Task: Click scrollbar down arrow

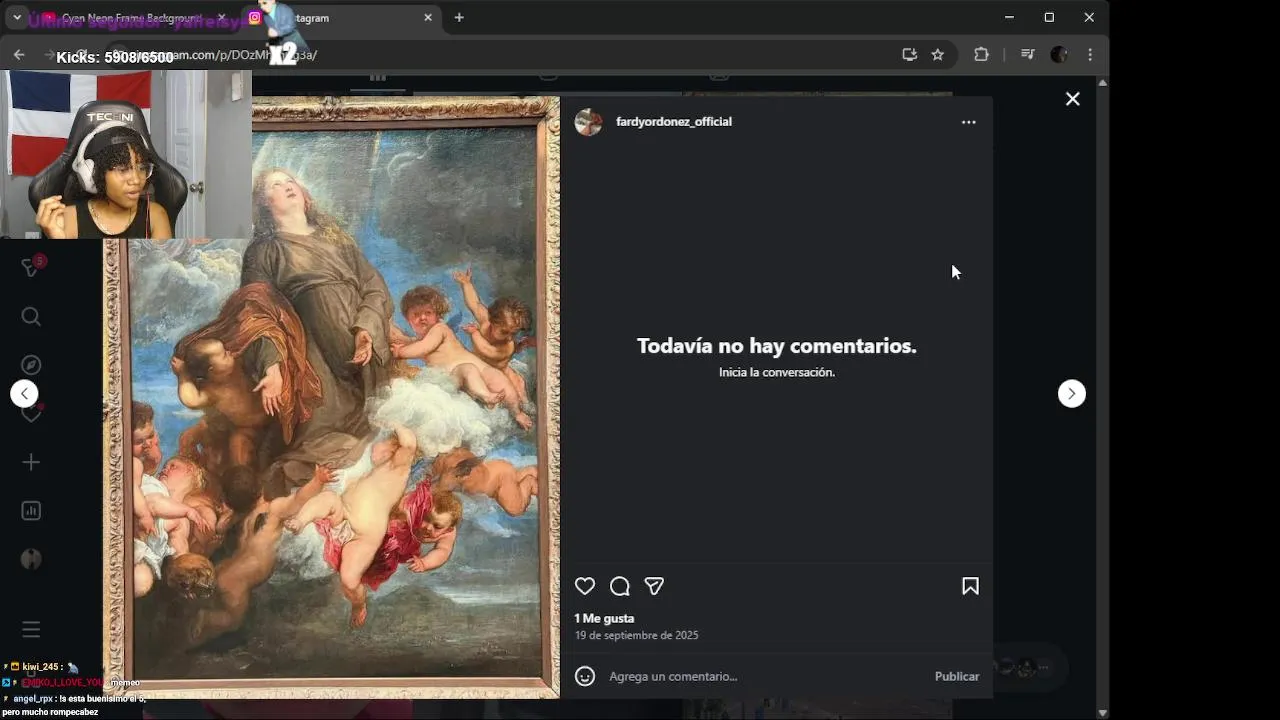Action: 1103,713
